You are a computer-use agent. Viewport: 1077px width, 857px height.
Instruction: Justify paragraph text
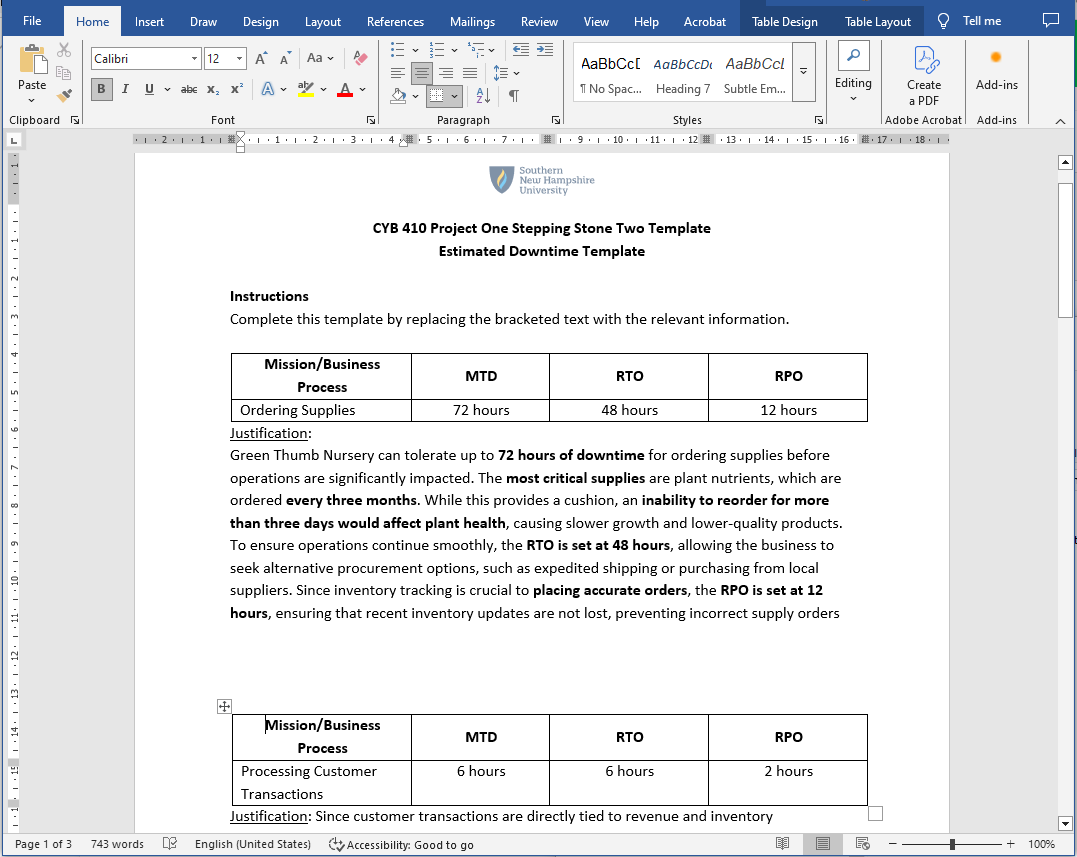470,73
